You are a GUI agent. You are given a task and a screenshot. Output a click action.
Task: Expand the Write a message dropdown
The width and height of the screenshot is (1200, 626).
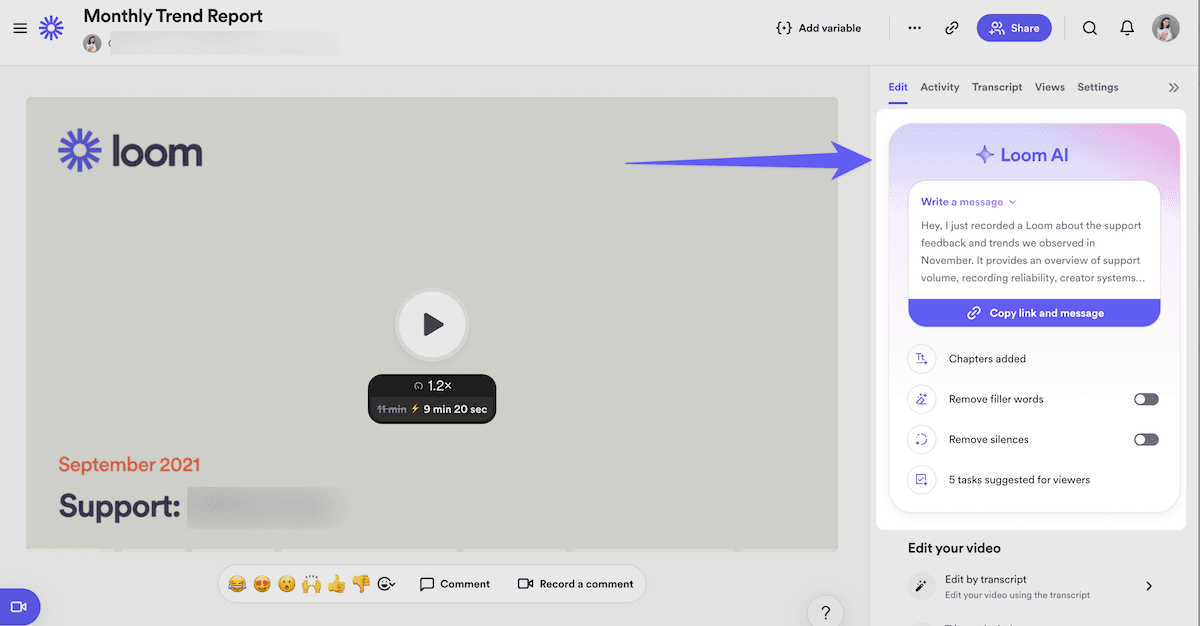[x=968, y=202]
